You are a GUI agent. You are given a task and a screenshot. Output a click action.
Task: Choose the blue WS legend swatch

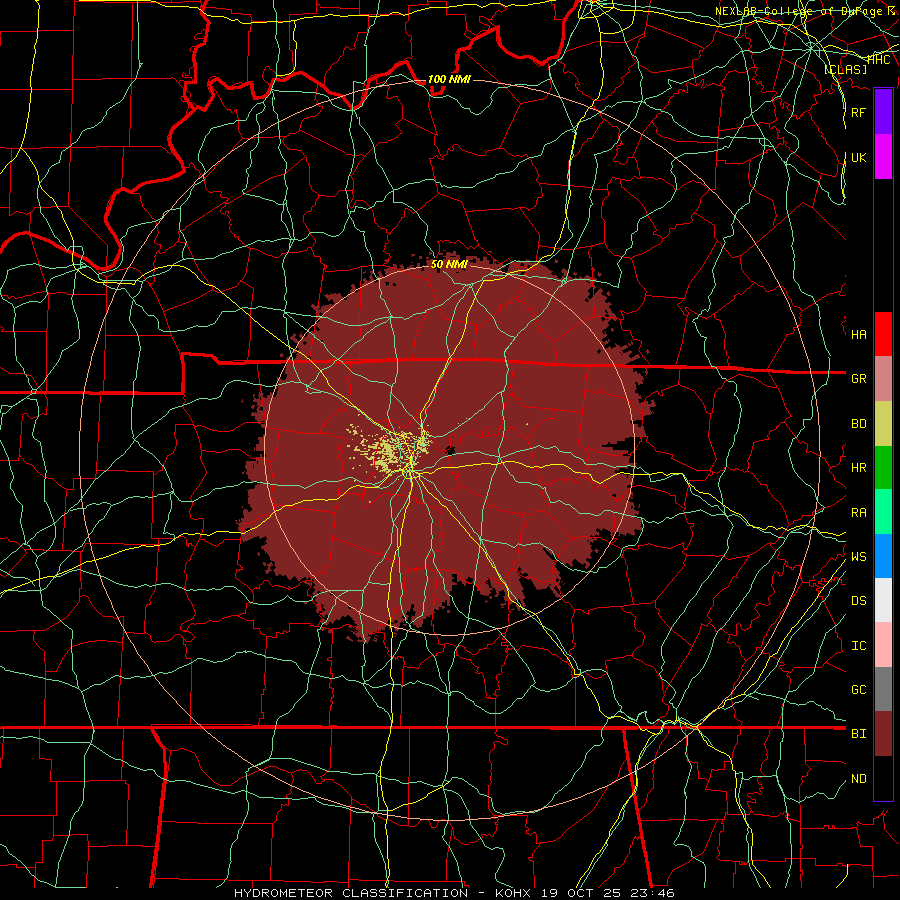pyautogui.click(x=883, y=556)
